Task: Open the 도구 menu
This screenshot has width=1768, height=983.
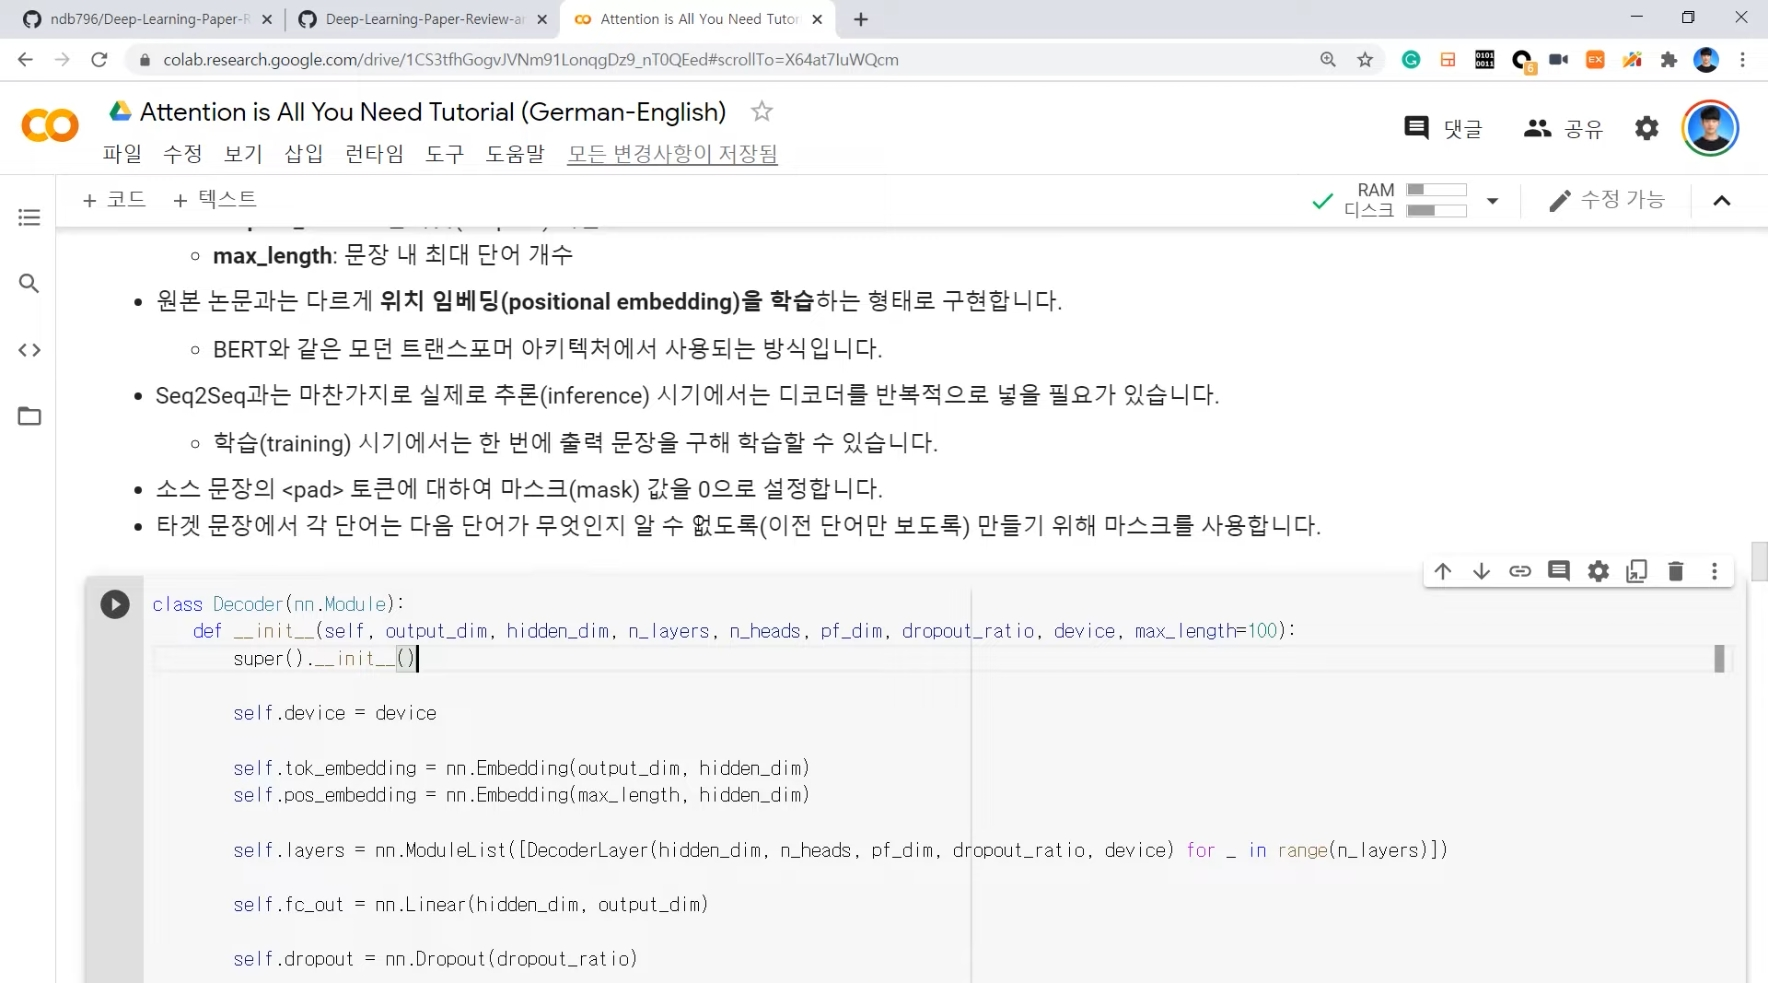Action: point(445,154)
